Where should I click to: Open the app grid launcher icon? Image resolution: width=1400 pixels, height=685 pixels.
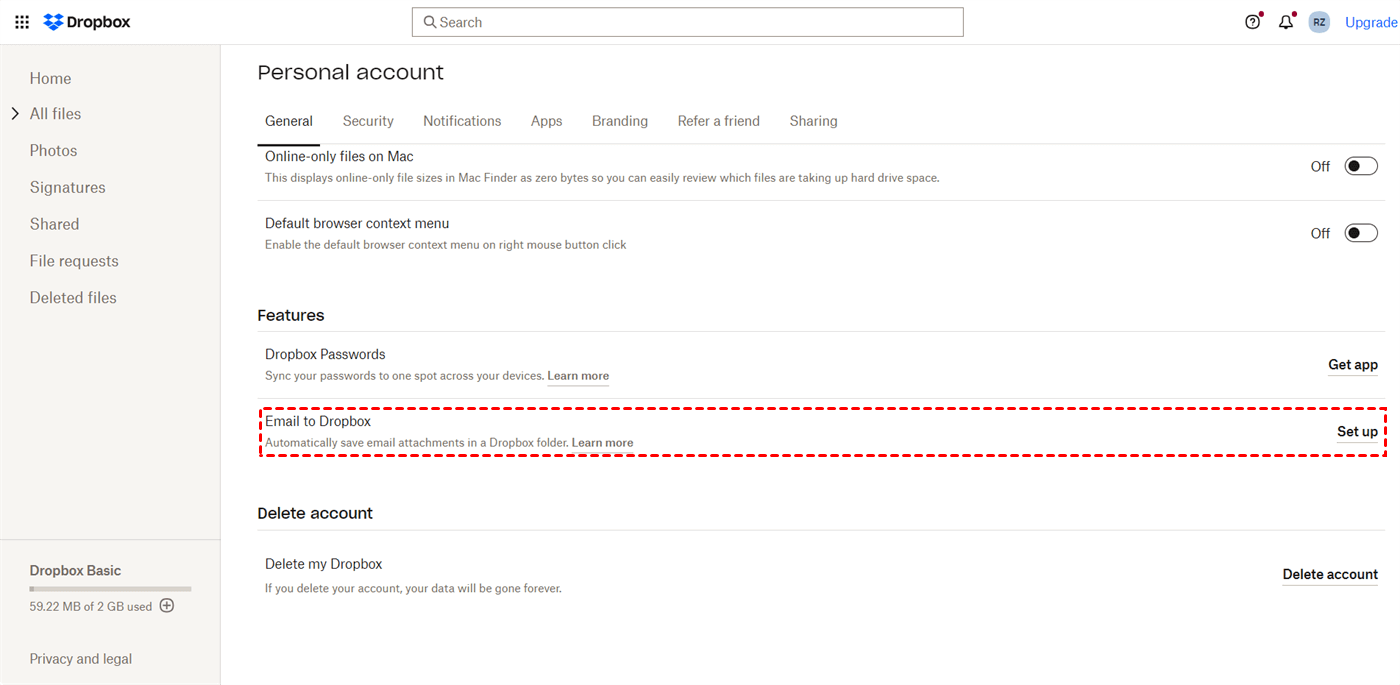[x=22, y=22]
